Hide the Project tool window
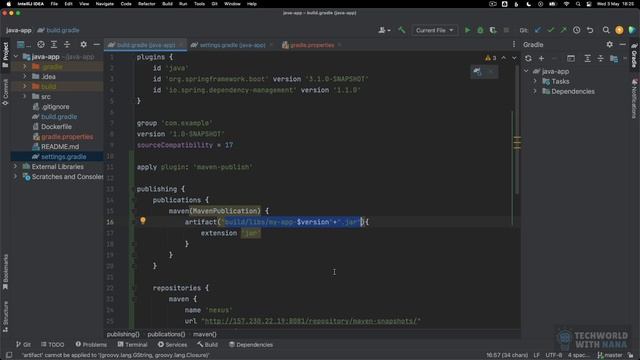The height and width of the screenshot is (360, 640). coord(97,44)
